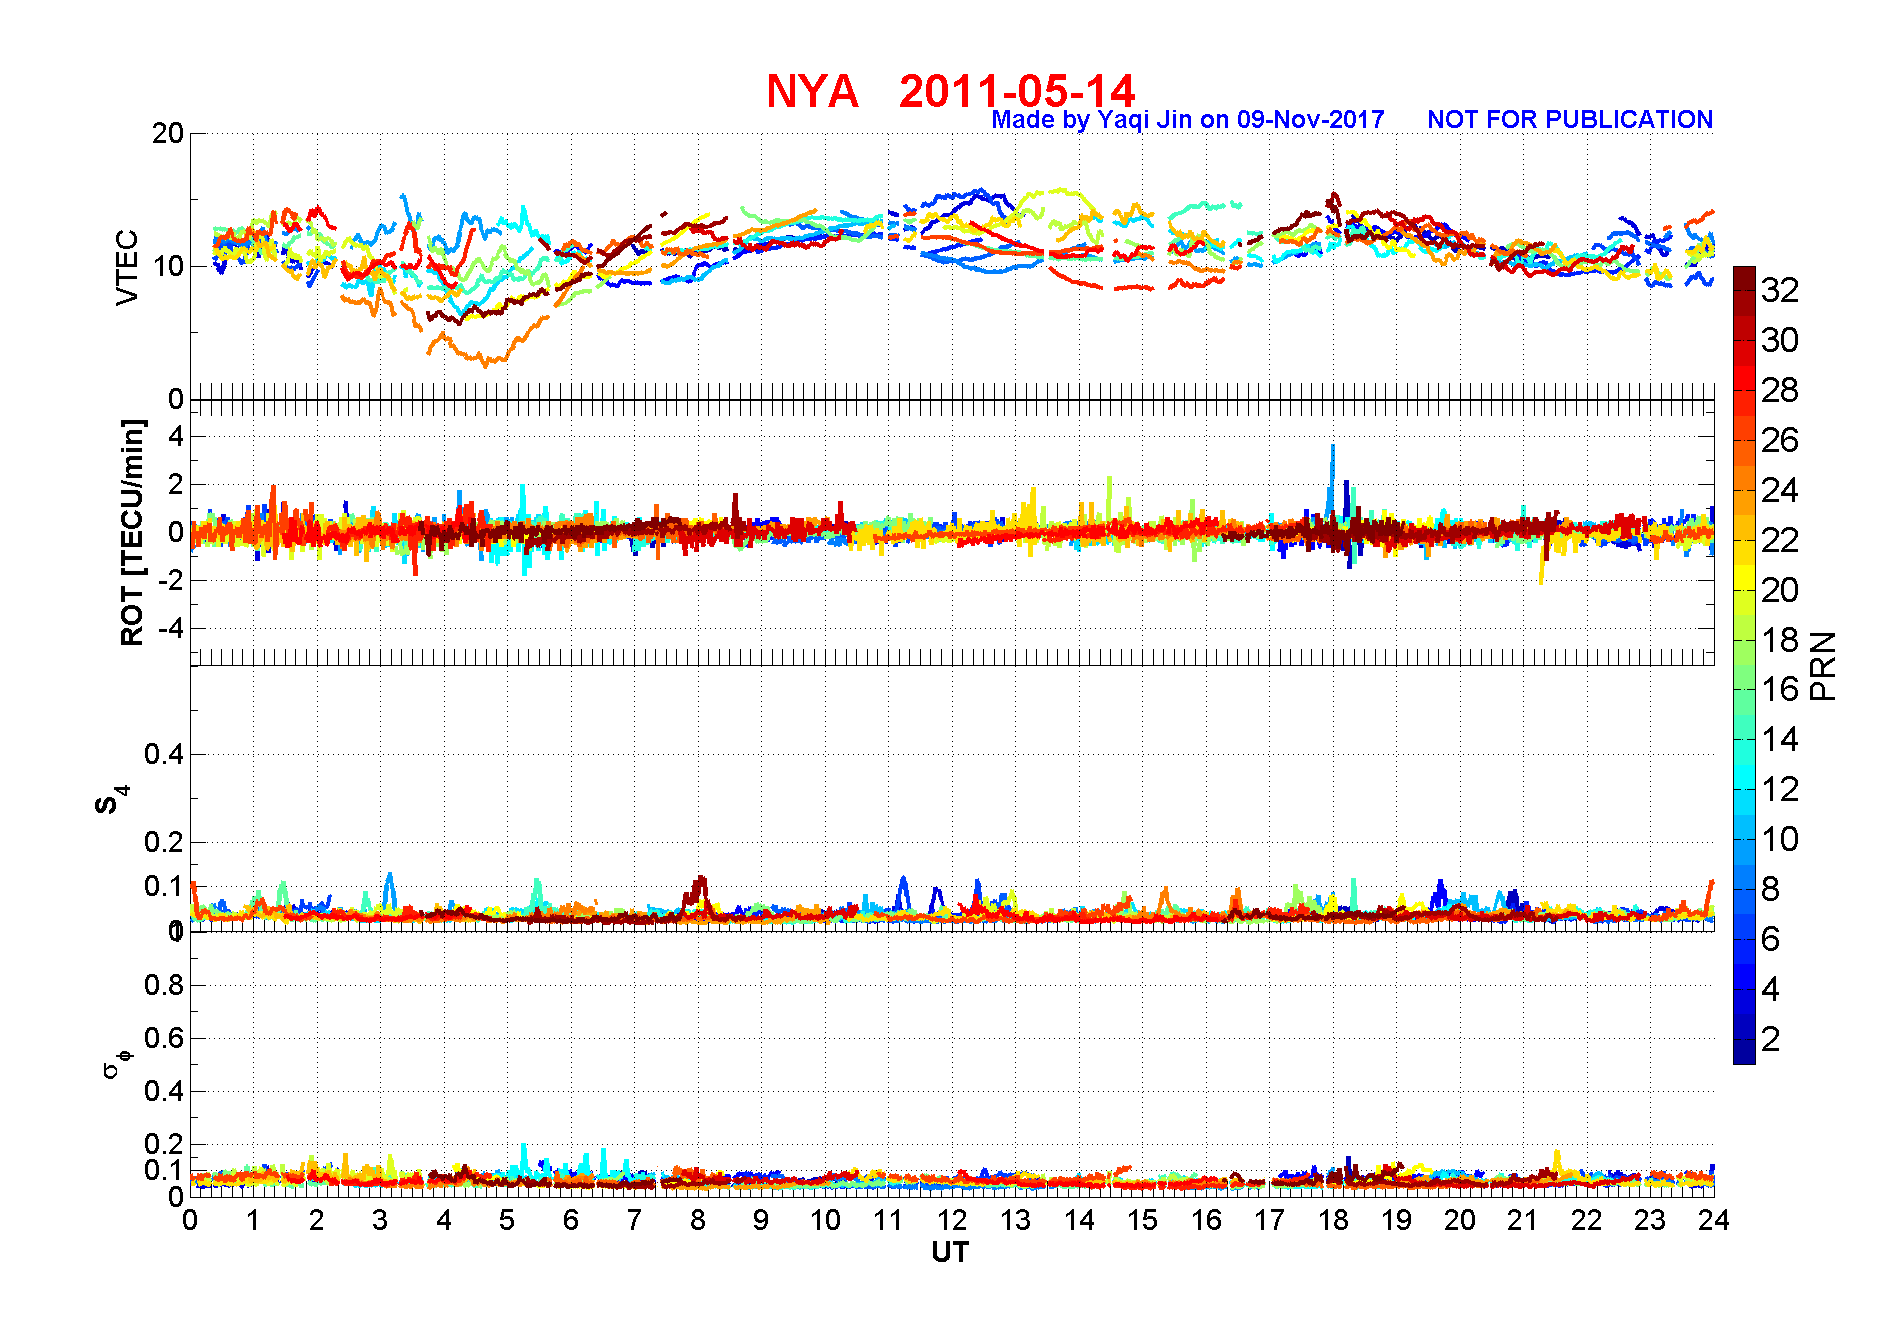The width and height of the screenshot is (1904, 1330).
Task: Click colorbar tick label "16"
Action: click(x=1780, y=689)
